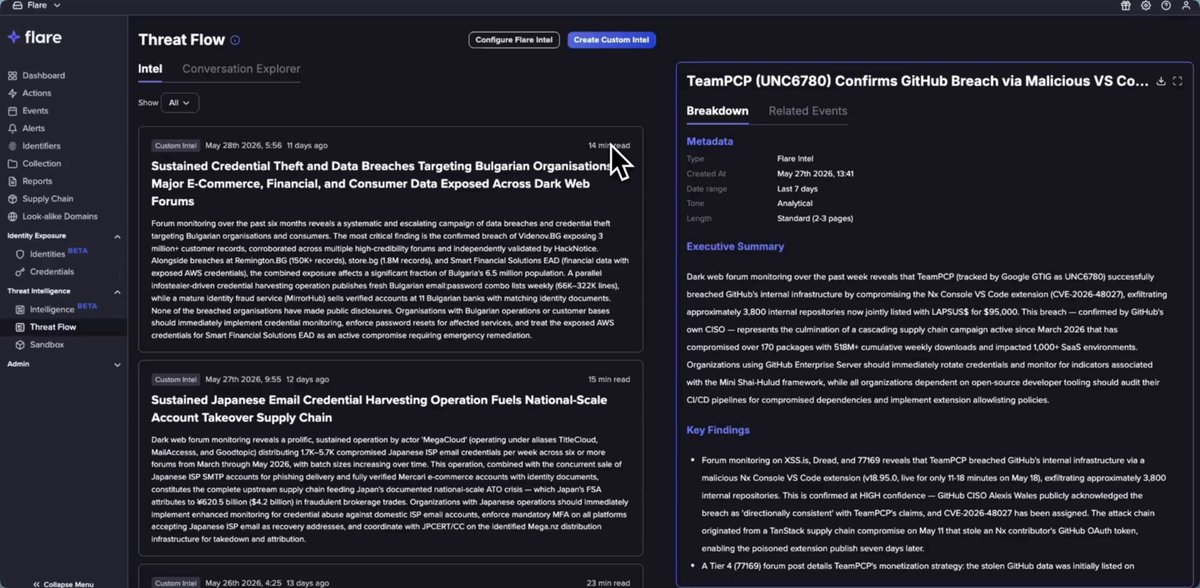
Task: Open the Alerts bell item
Action: 34,128
